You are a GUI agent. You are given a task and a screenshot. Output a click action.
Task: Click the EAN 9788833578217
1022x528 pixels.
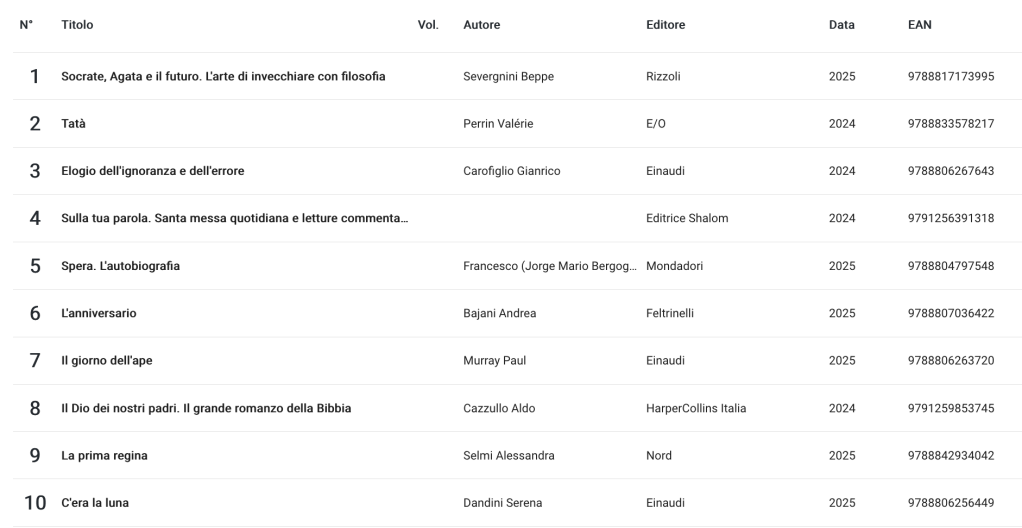point(944,124)
